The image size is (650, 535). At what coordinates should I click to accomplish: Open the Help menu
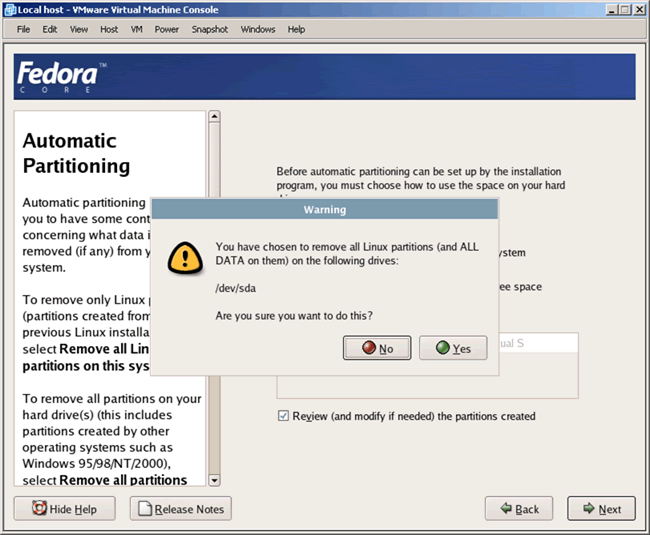(296, 29)
